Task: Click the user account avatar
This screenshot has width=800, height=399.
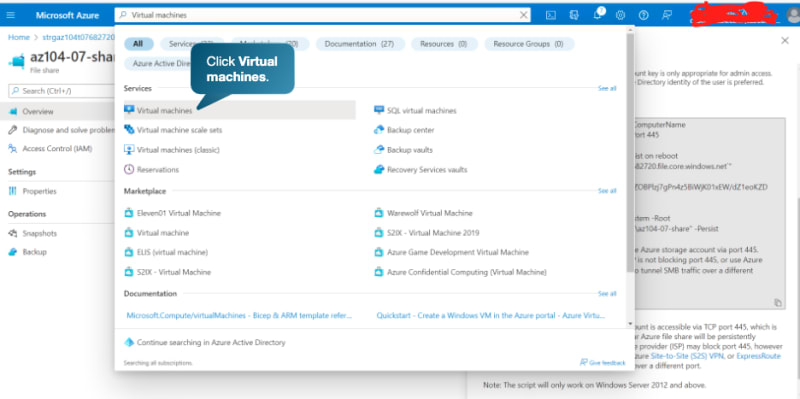Action: [x=793, y=16]
